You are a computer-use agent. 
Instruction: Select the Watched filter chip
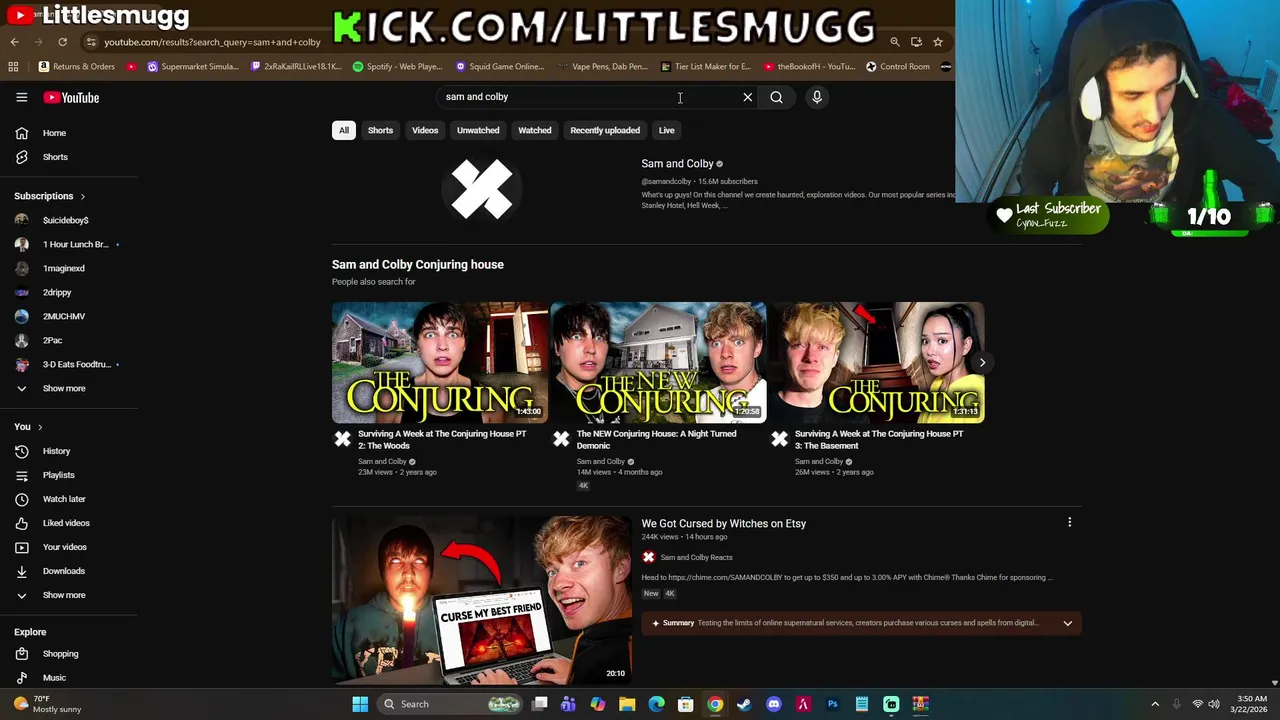(x=534, y=130)
